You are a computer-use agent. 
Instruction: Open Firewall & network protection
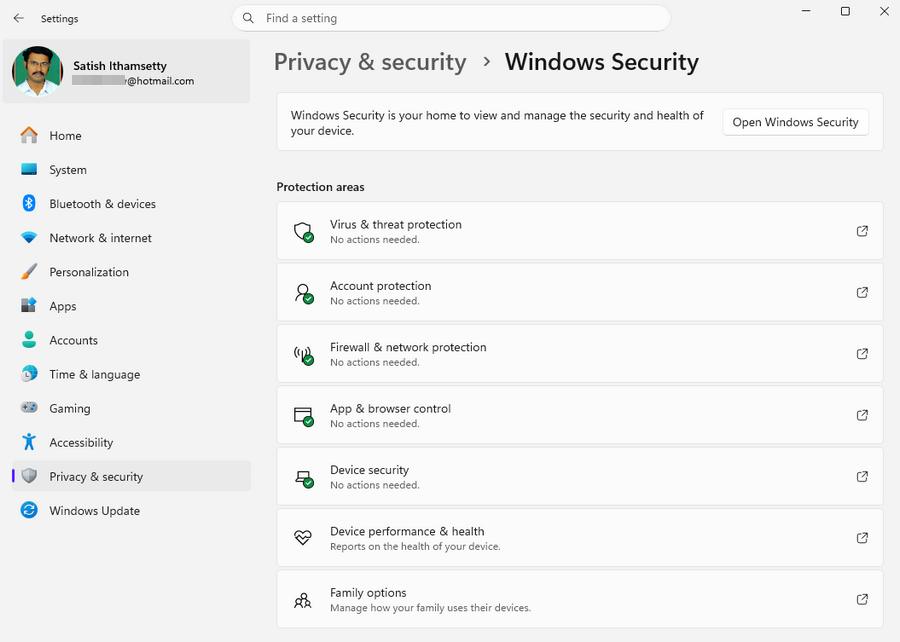580,353
